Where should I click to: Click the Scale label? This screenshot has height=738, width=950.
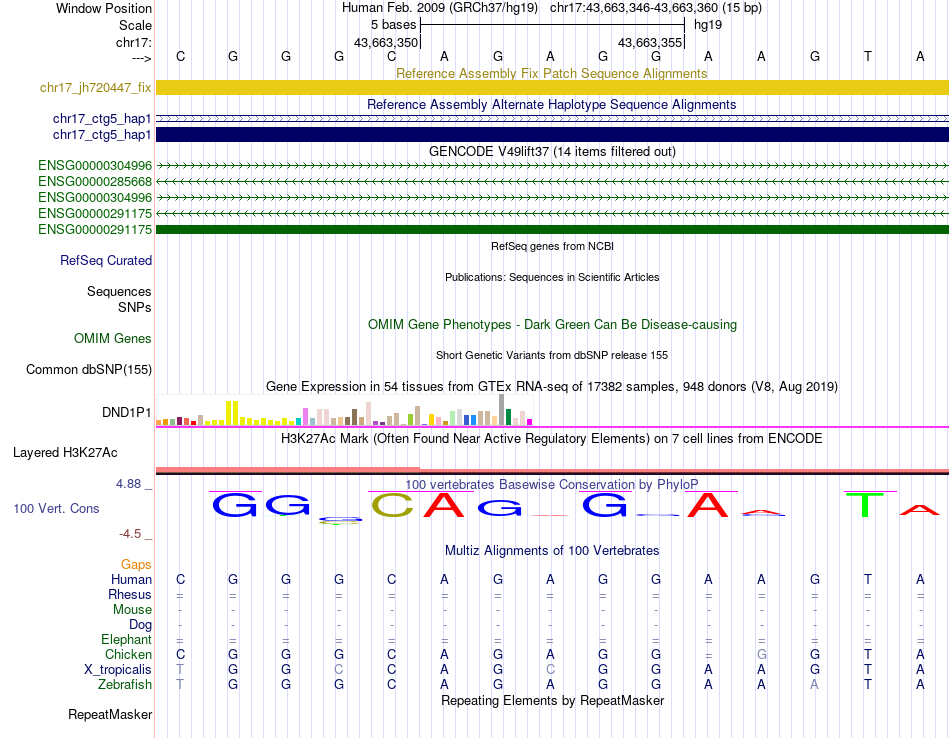point(135,25)
